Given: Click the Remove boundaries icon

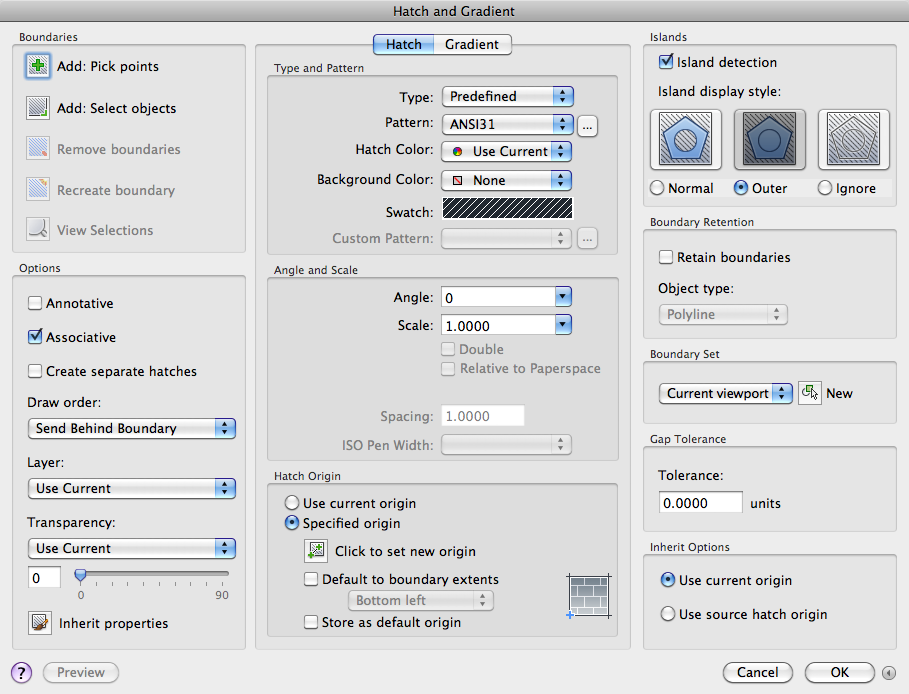Looking at the screenshot, I should 38,148.
